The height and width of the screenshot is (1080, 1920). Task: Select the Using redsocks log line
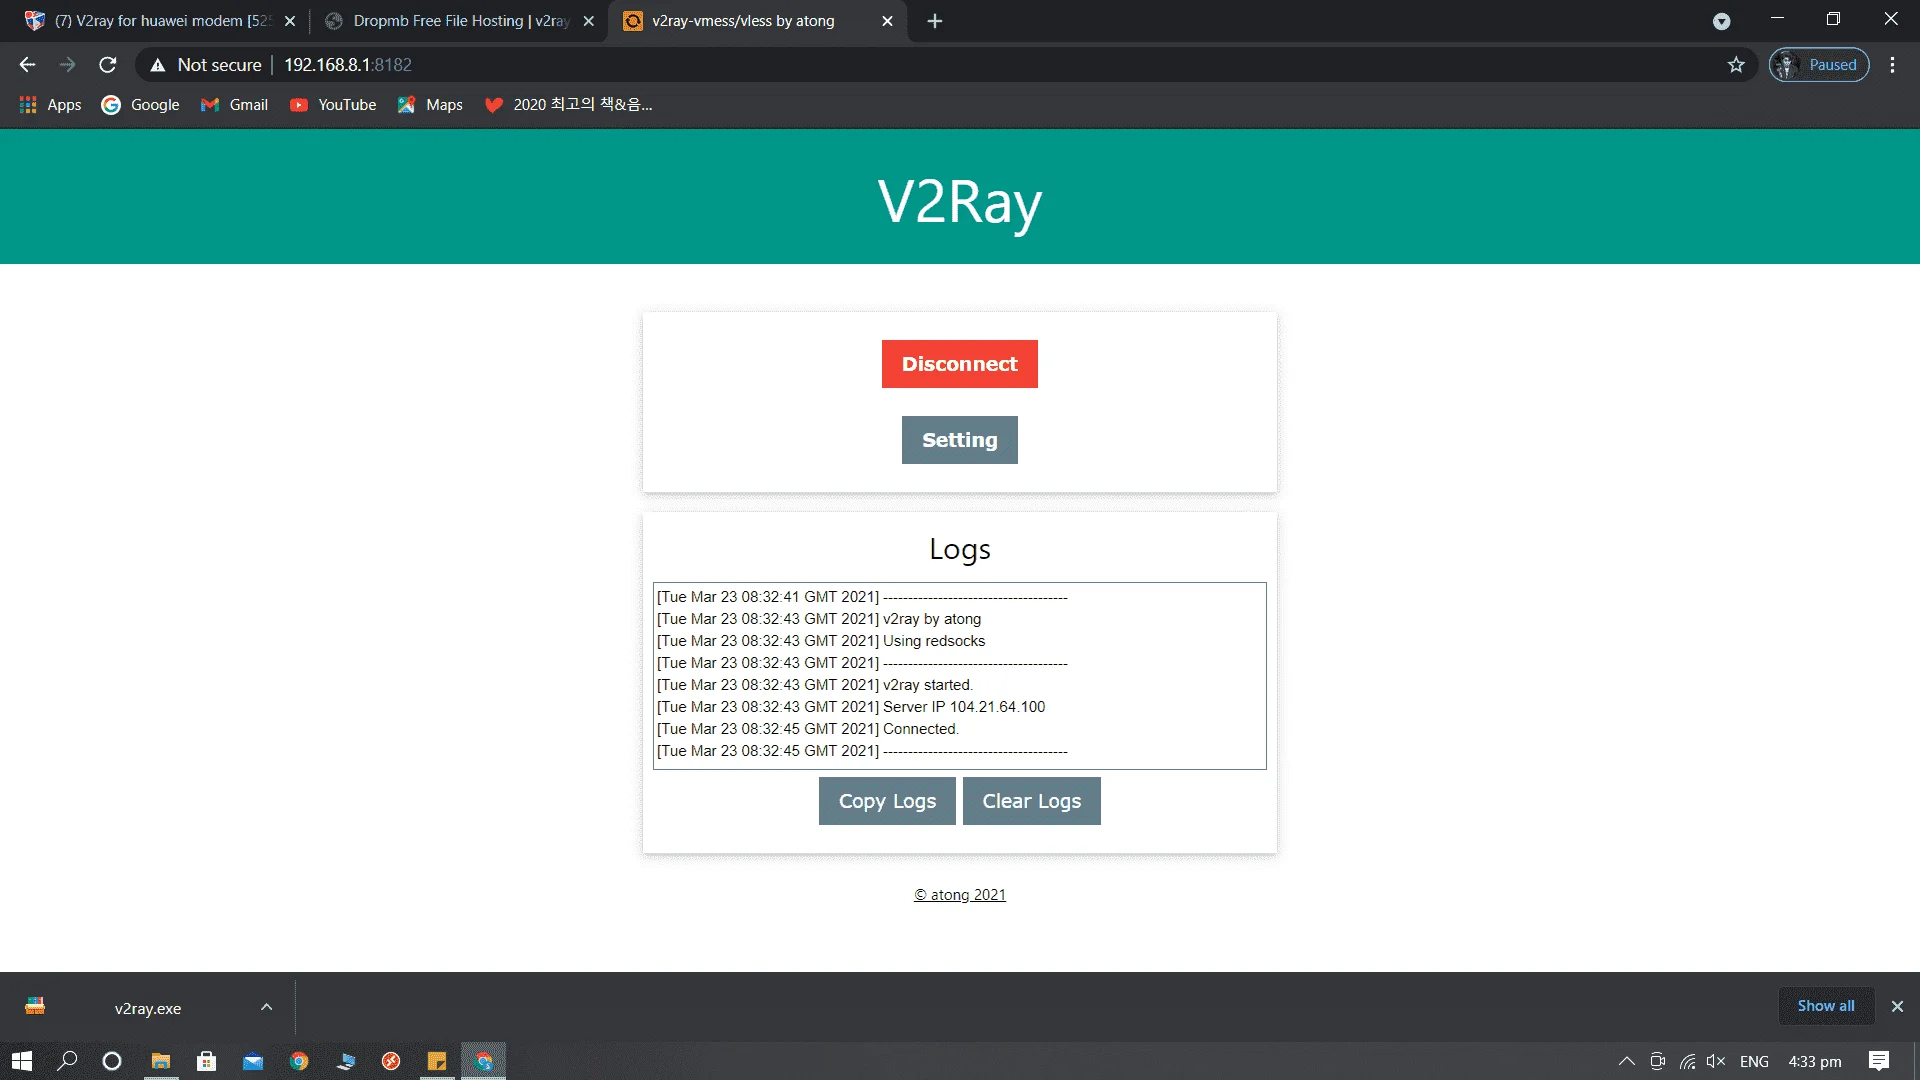821,641
